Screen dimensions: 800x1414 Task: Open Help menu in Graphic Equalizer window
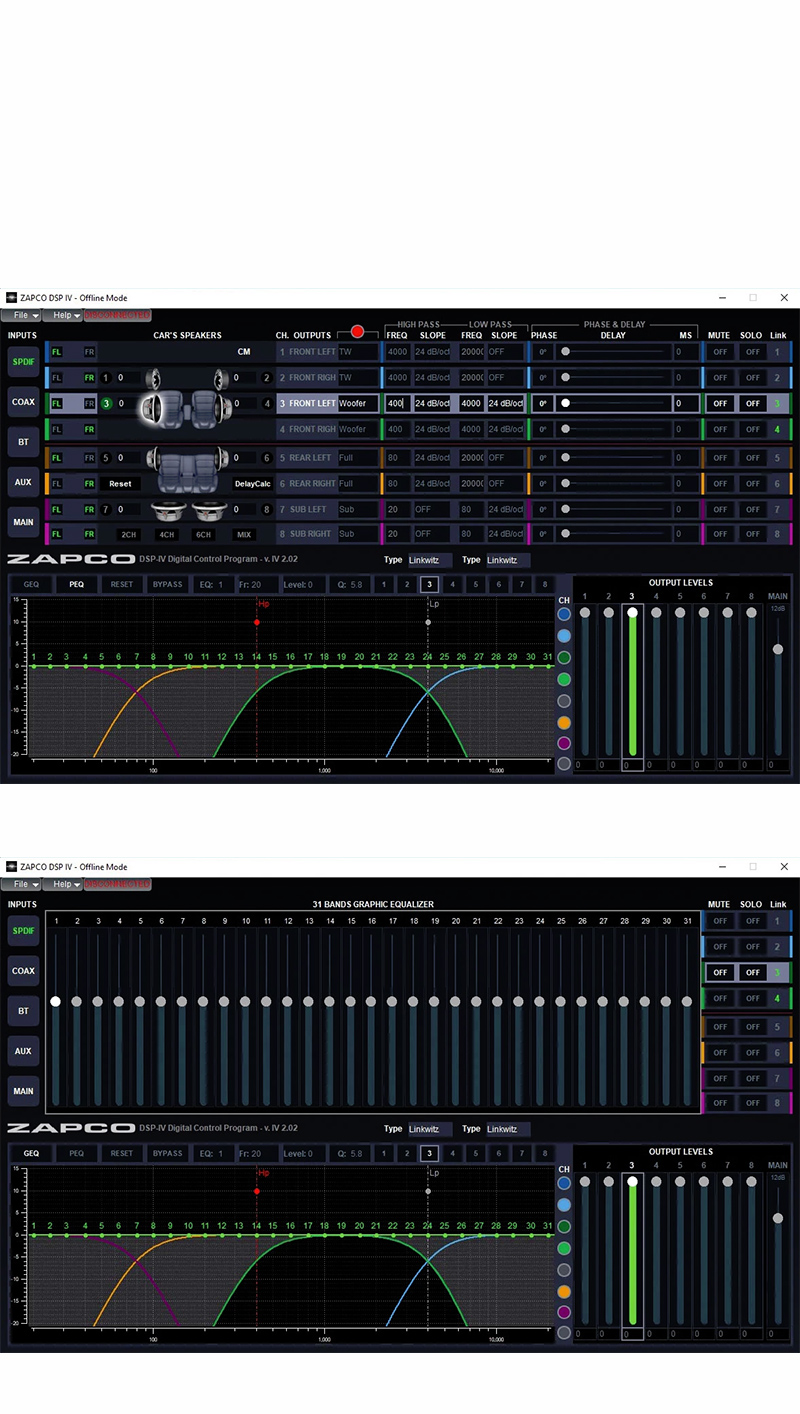click(62, 884)
